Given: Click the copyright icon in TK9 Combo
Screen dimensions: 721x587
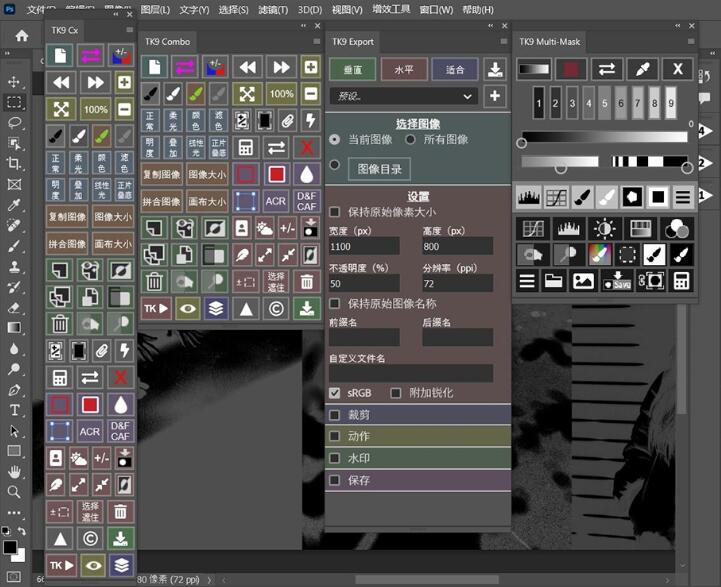Looking at the screenshot, I should pos(276,308).
